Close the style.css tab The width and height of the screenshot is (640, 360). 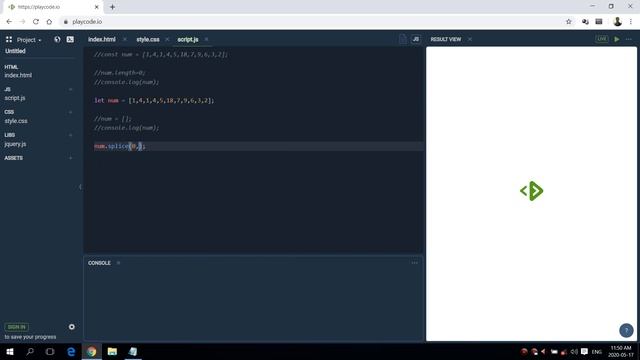[x=167, y=39]
